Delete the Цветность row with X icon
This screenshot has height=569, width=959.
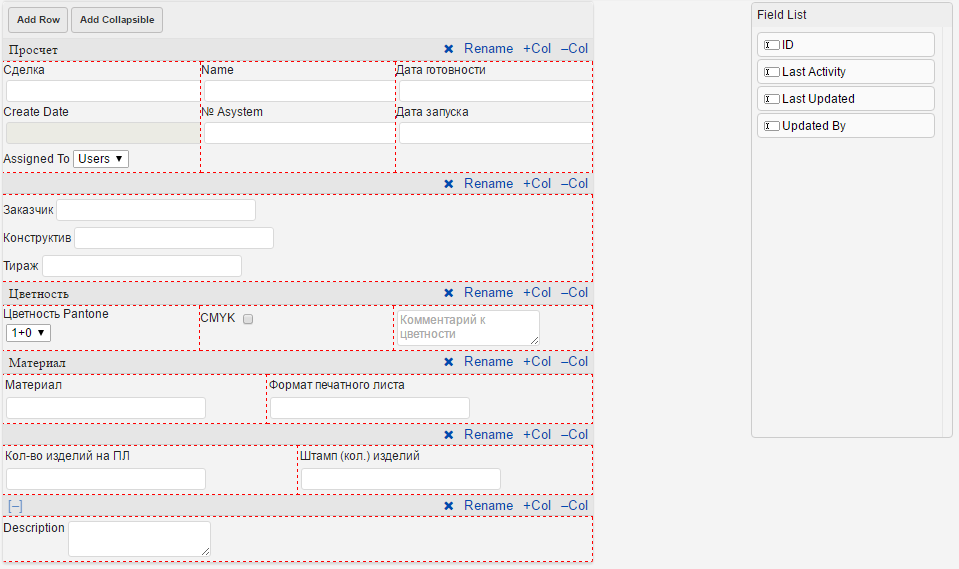click(x=449, y=293)
